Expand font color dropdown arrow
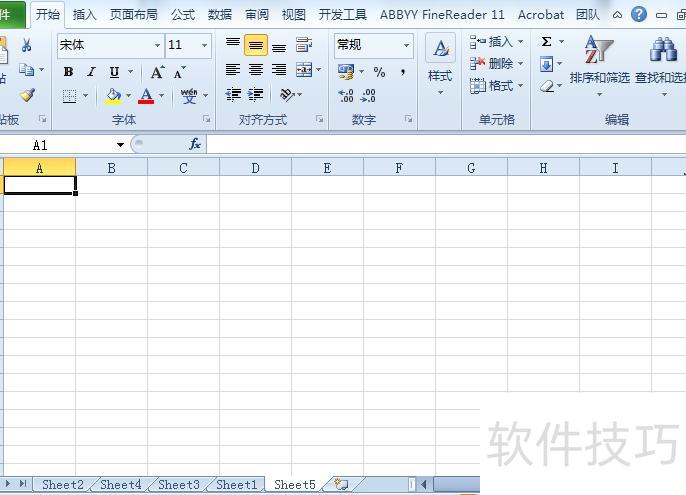Image resolution: width=686 pixels, height=495 pixels. click(x=161, y=95)
